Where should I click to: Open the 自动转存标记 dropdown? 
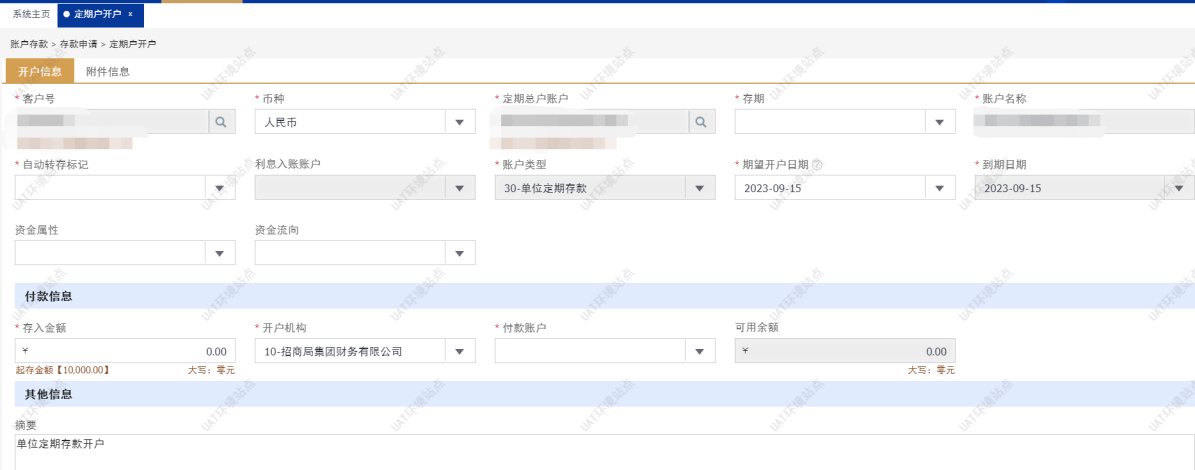coord(219,188)
